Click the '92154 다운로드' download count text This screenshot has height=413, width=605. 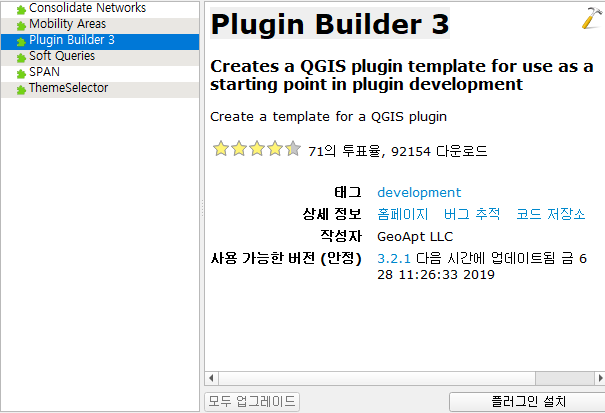coord(439,151)
